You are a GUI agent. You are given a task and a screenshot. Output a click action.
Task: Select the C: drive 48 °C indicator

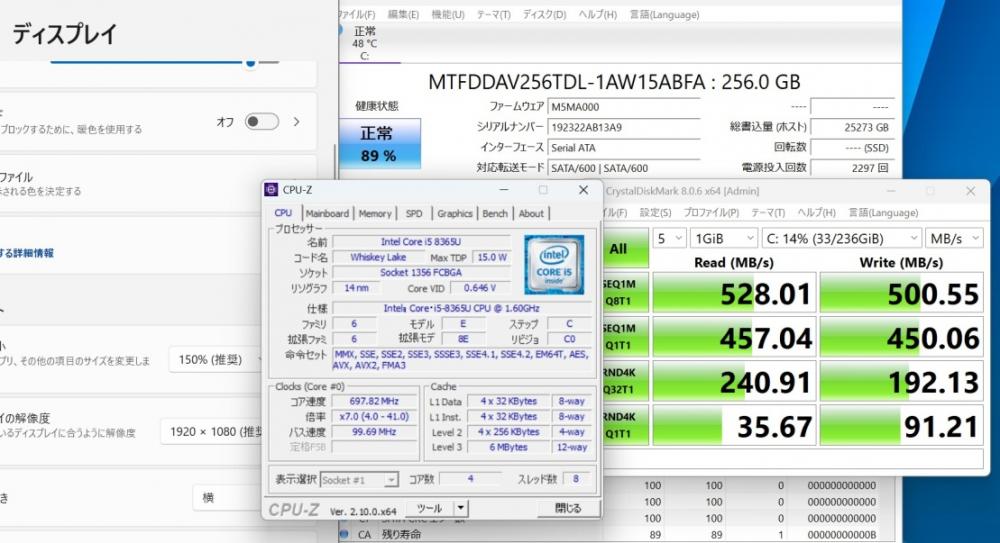(365, 43)
